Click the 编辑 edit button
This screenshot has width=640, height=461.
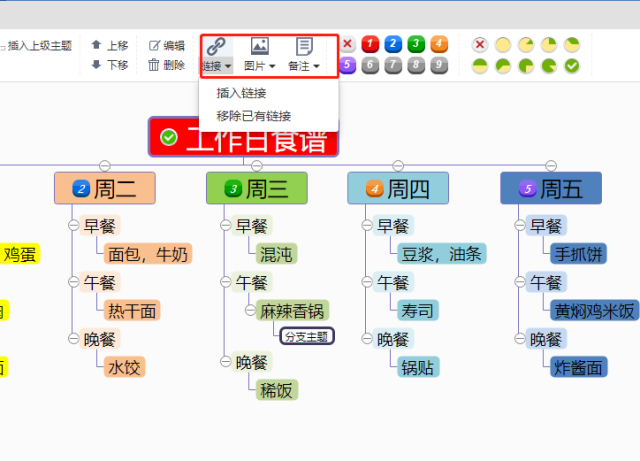point(167,45)
